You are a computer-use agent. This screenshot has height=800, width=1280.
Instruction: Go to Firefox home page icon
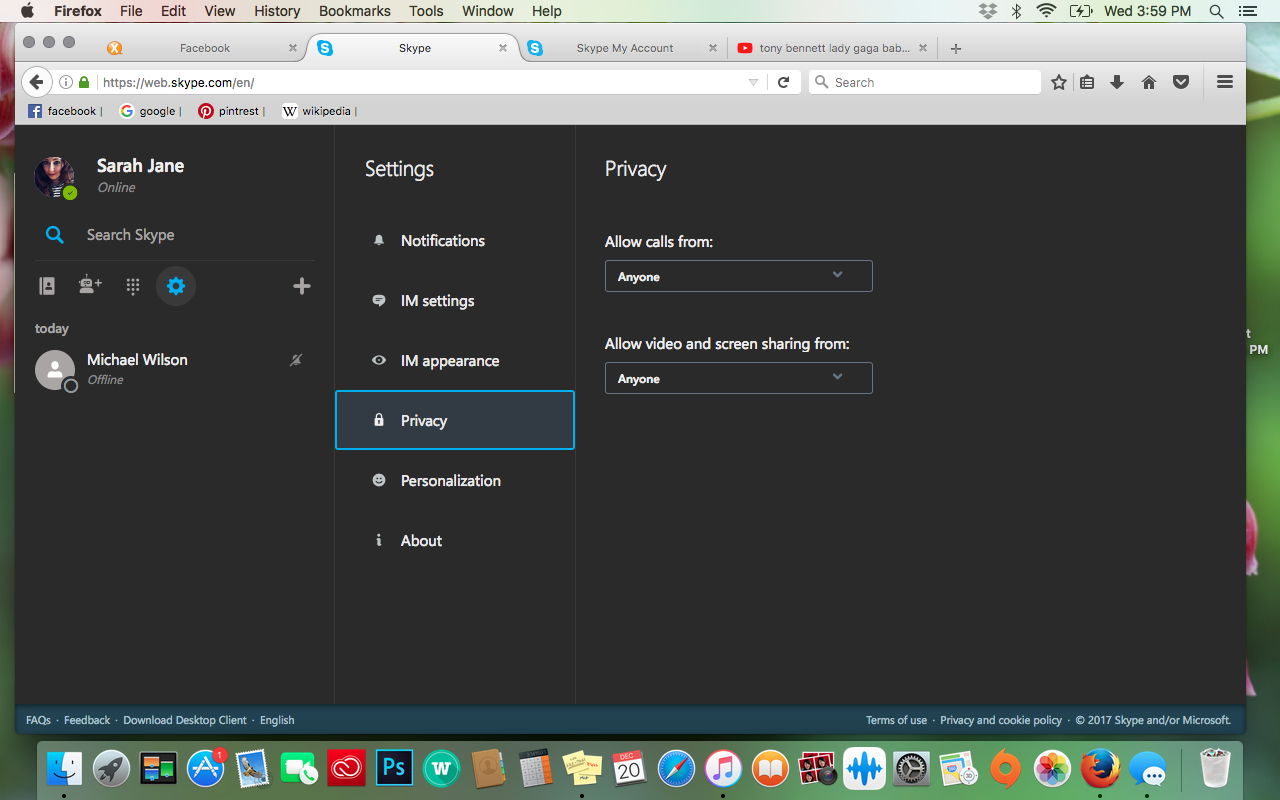click(1149, 82)
